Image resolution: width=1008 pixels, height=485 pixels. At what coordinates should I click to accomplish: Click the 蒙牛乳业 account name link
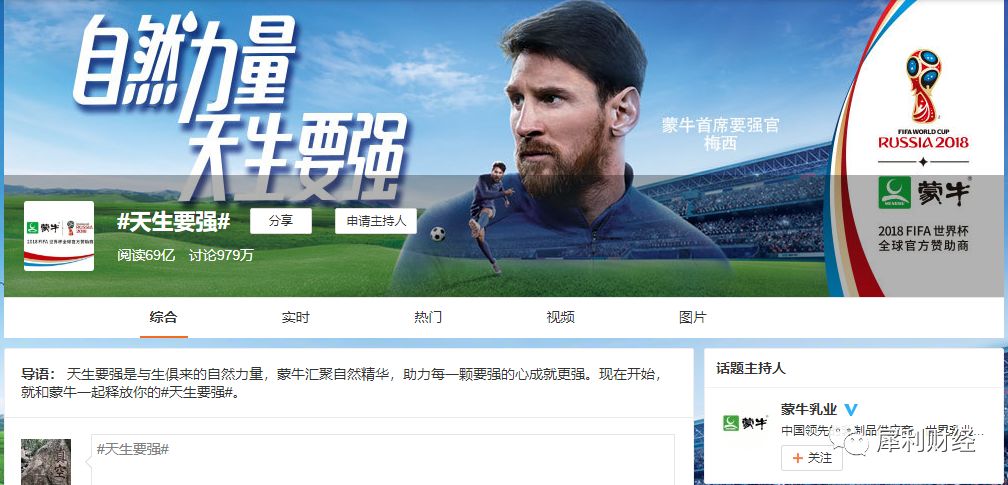click(809, 409)
